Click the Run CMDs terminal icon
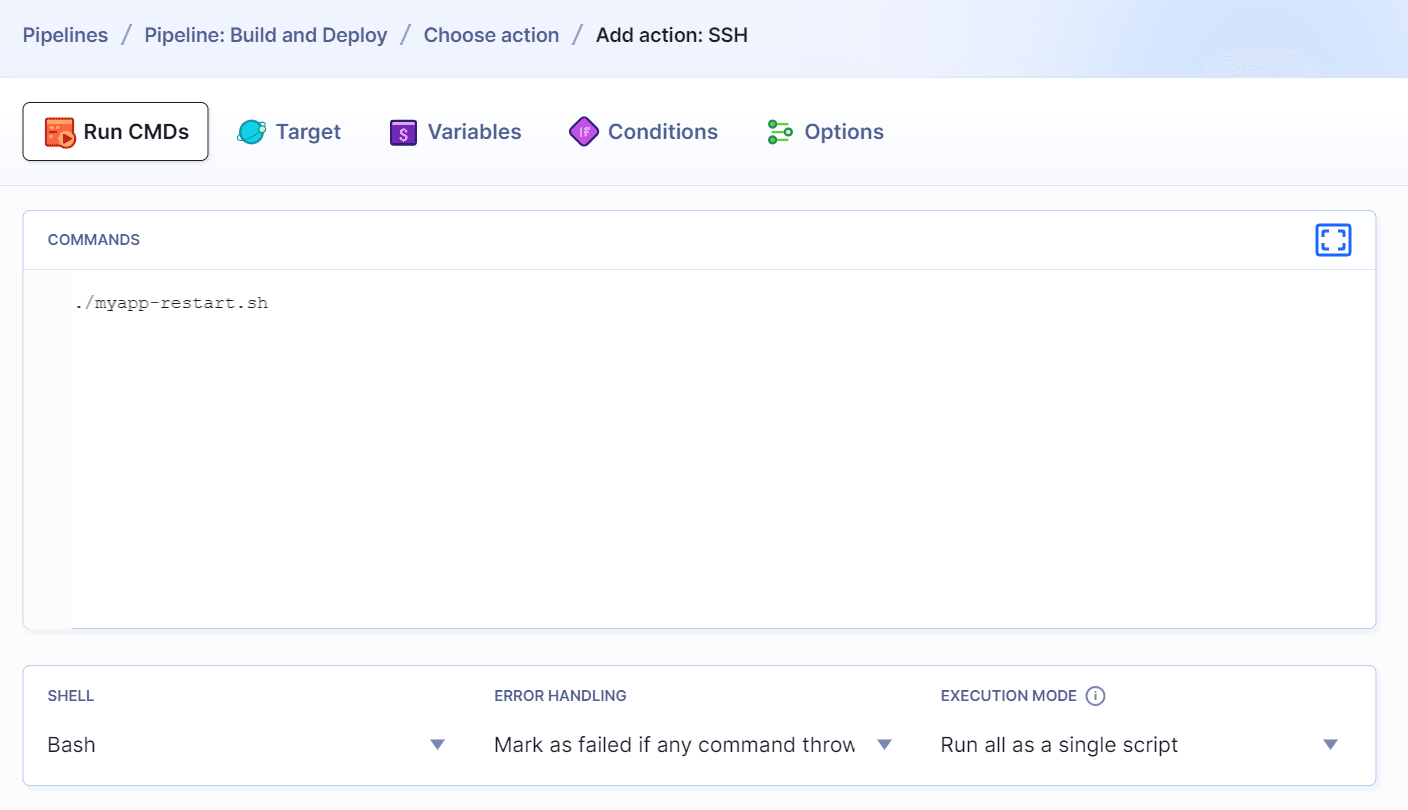The height and width of the screenshot is (810, 1408). 59,131
